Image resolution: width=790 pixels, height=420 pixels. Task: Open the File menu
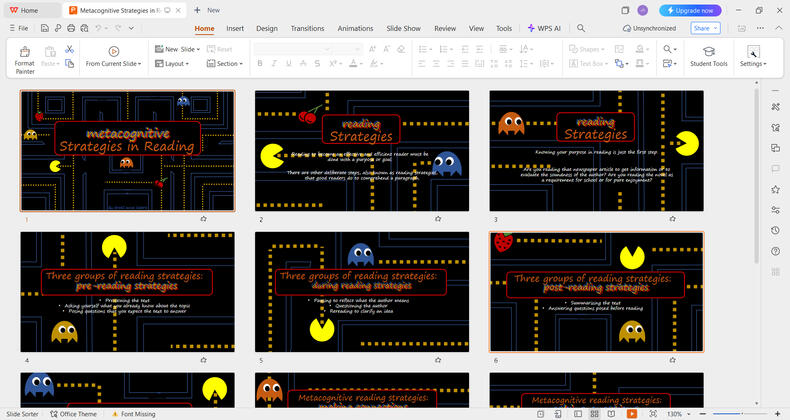(19, 28)
